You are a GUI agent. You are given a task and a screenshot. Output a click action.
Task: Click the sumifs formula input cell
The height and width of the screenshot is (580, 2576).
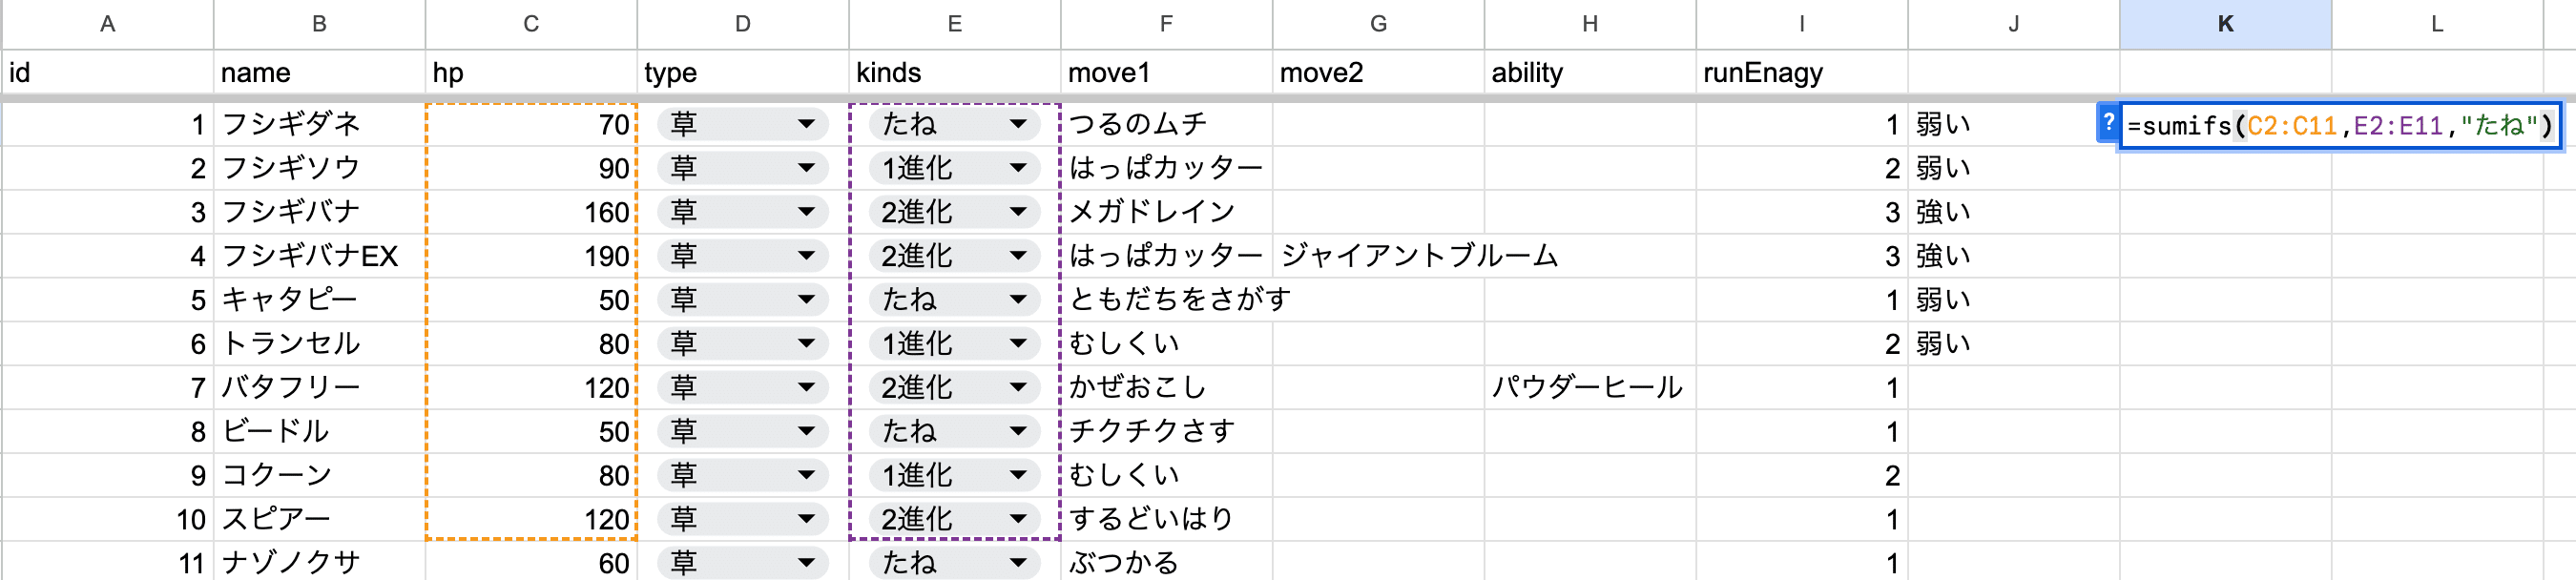2340,125
